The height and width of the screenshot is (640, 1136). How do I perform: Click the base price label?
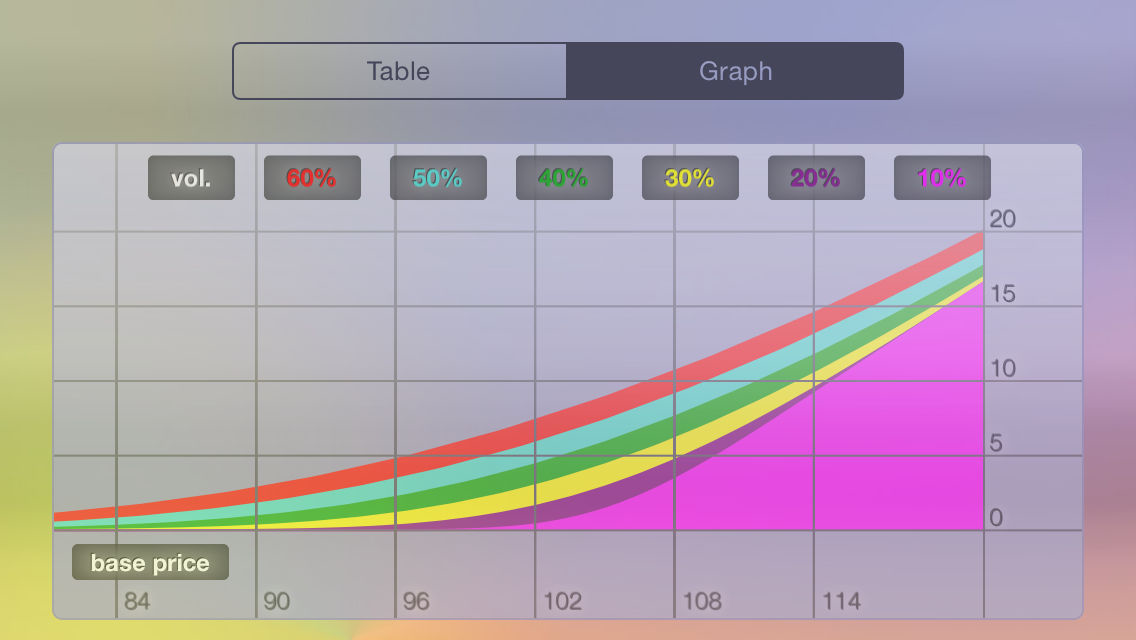(149, 561)
